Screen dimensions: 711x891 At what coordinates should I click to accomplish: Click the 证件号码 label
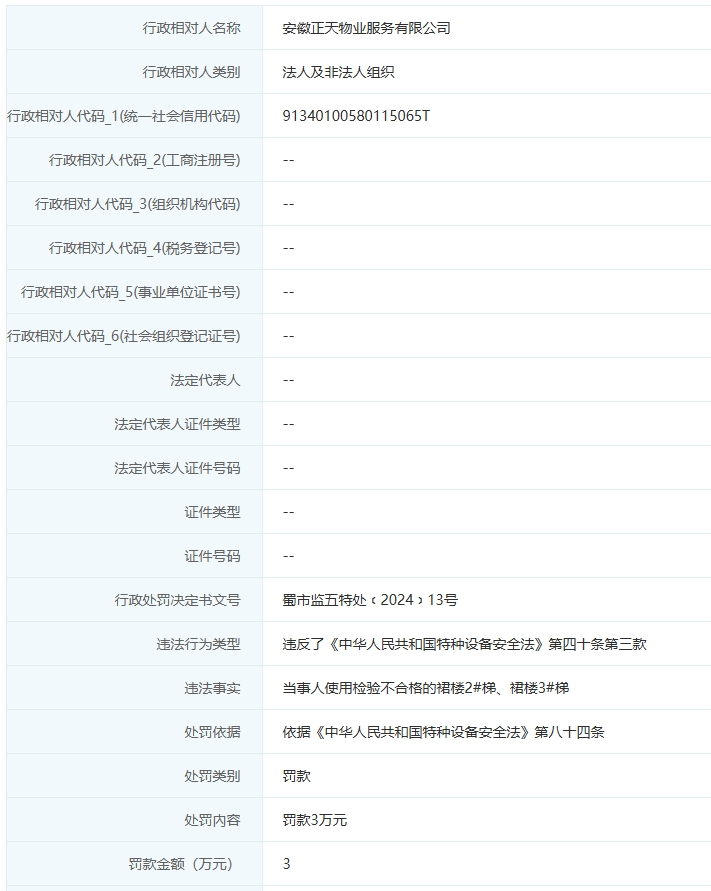(x=212, y=556)
